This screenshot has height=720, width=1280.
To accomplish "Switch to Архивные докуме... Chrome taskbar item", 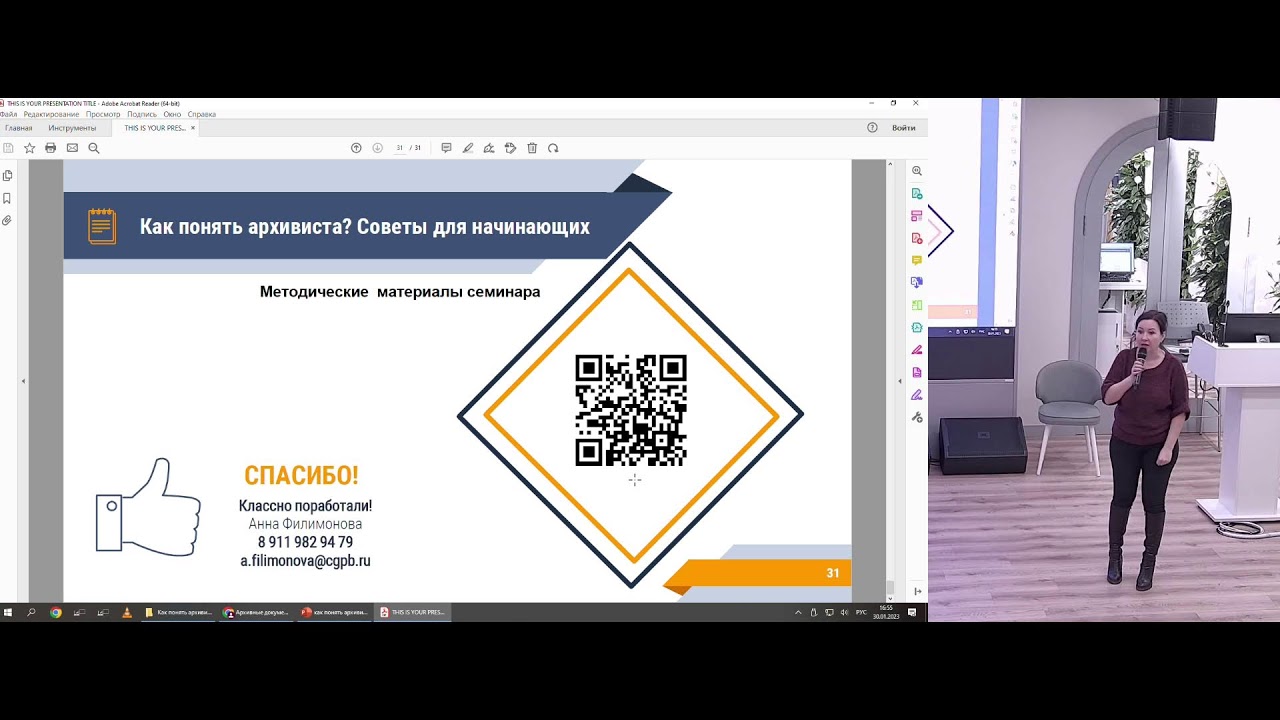I will coord(257,612).
